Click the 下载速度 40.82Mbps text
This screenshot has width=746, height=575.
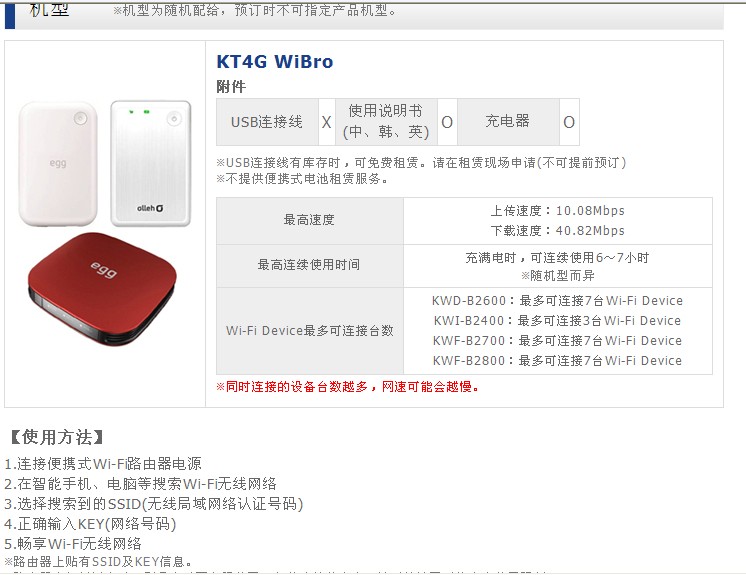pos(558,231)
